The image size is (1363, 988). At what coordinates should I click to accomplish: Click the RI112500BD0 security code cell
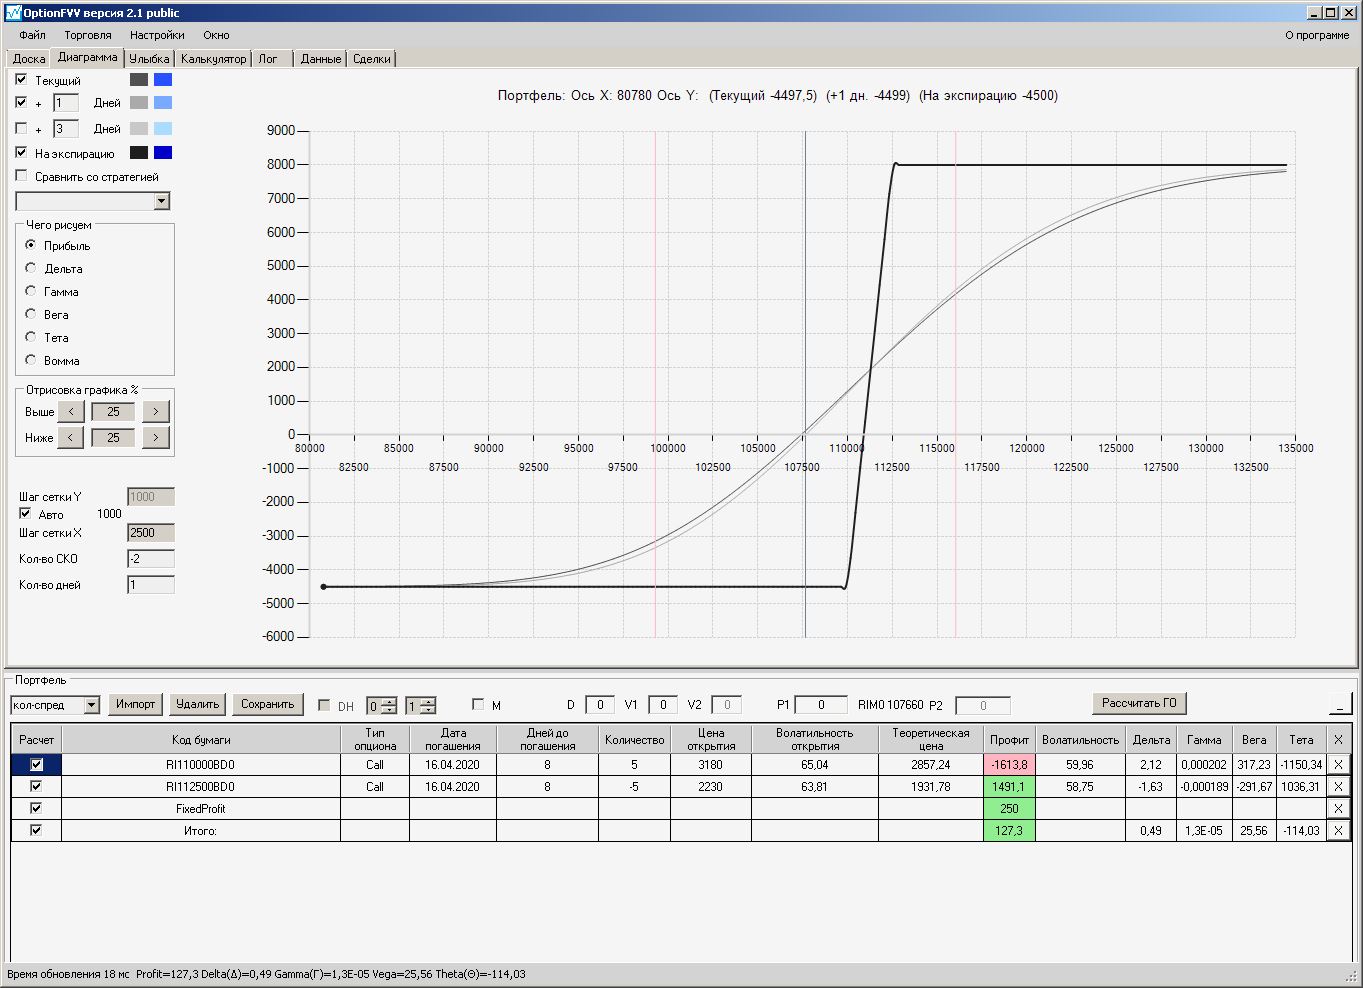pos(201,787)
